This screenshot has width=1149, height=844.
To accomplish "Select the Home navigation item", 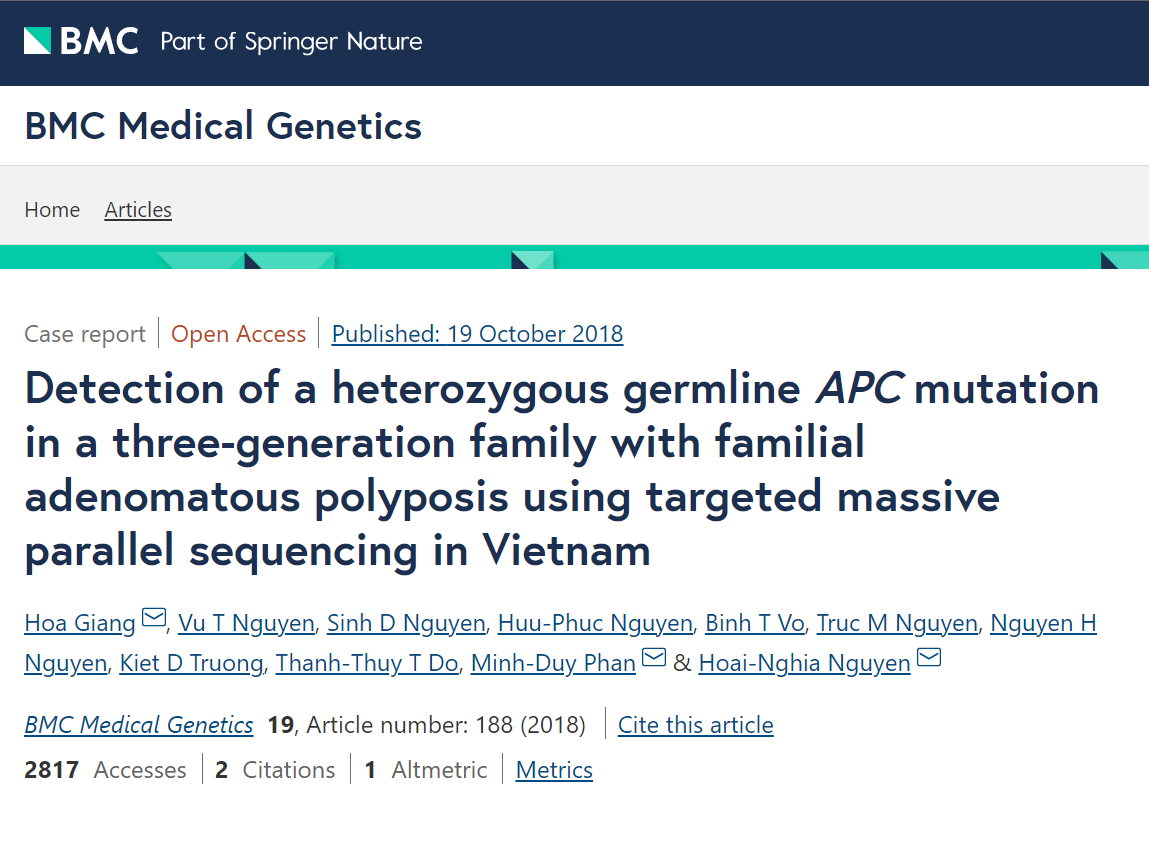I will [x=52, y=209].
